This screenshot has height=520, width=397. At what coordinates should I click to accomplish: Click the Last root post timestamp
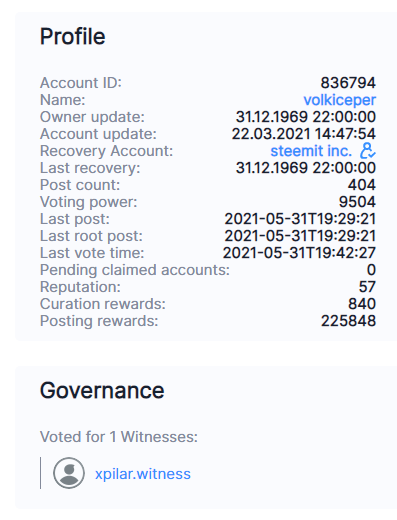pyautogui.click(x=300, y=236)
